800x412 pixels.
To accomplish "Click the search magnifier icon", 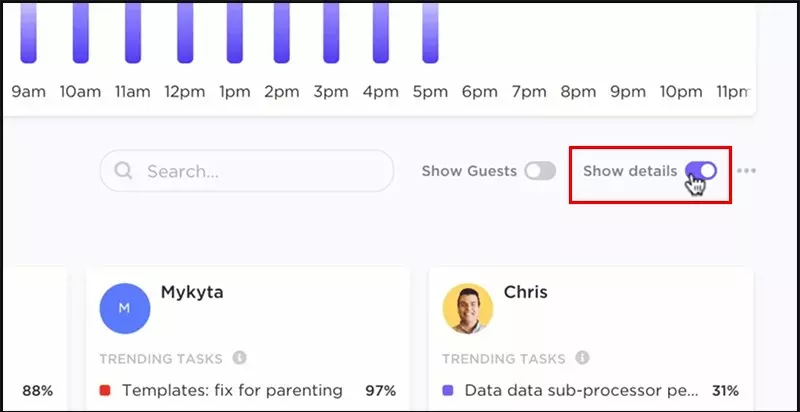I will click(123, 170).
